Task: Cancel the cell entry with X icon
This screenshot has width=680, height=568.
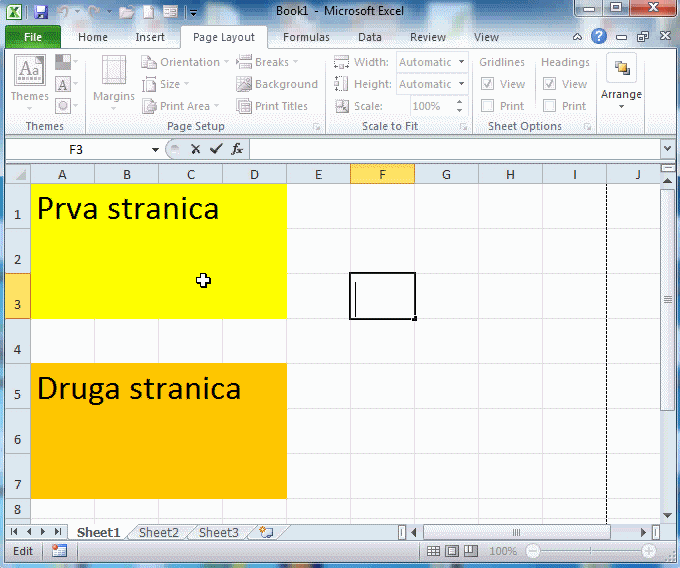Action: pos(196,149)
